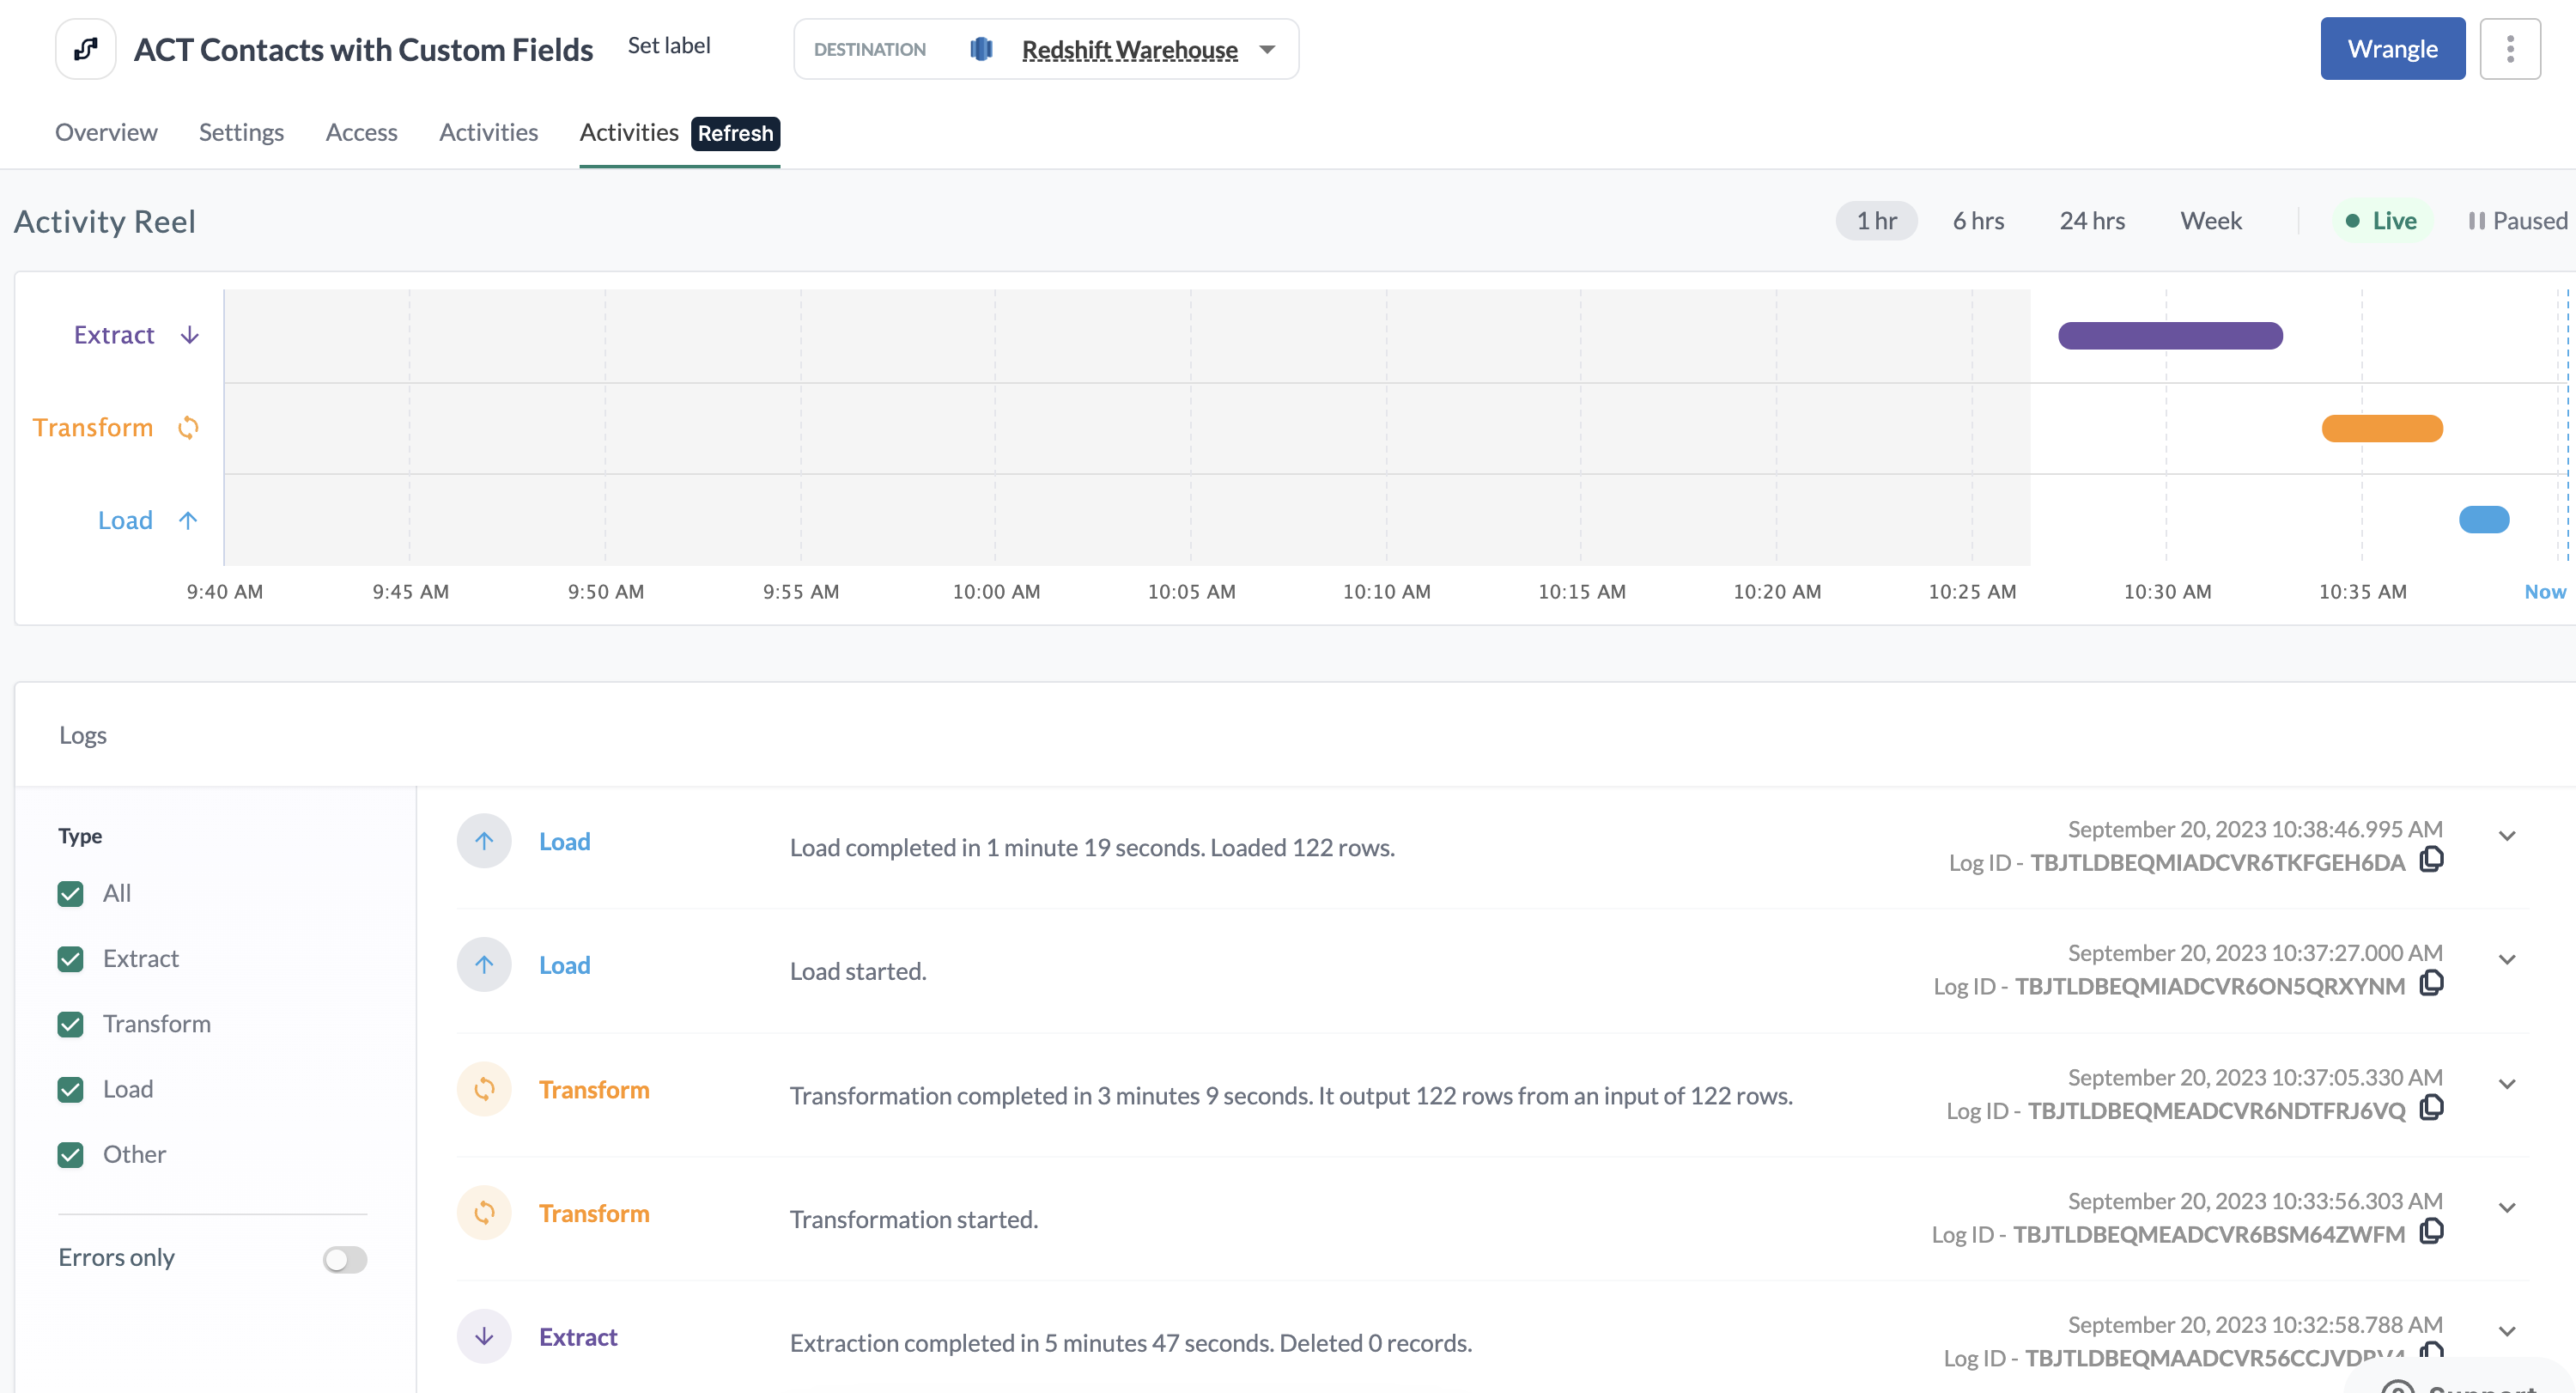Enable the Errors only toggle
2576x1393 pixels.
tap(345, 1259)
